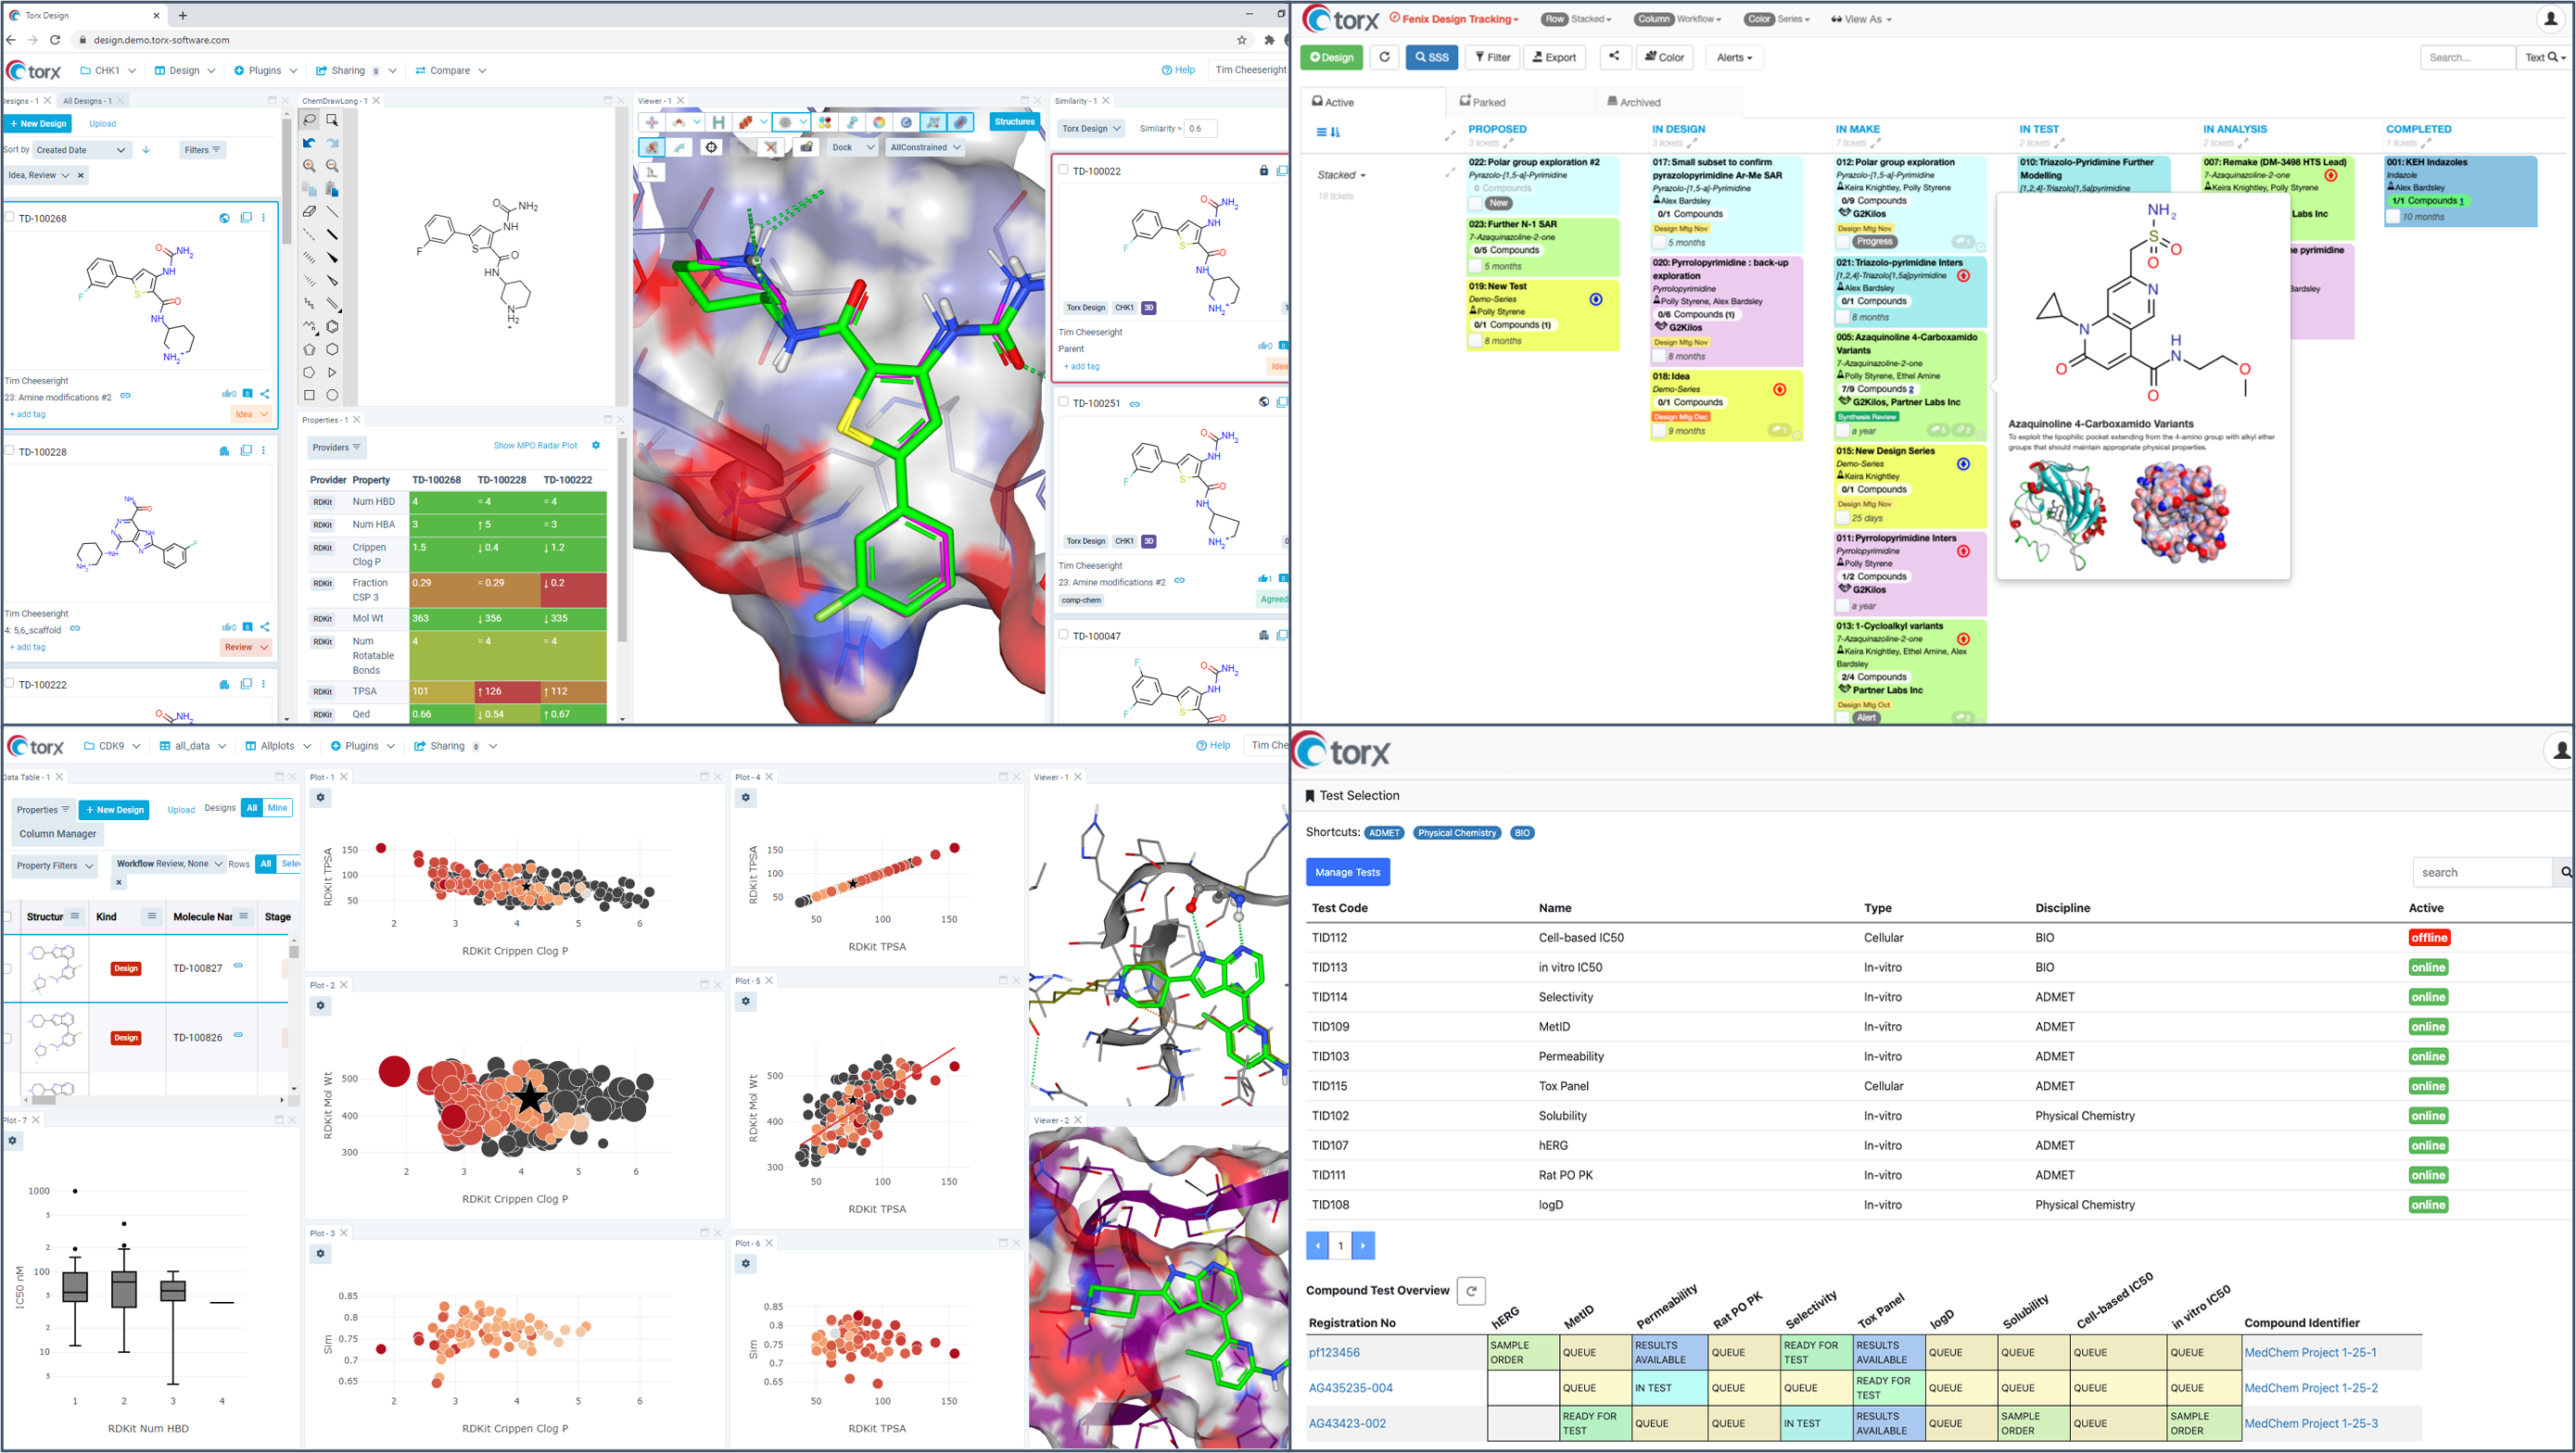
Task: Choose the cyclopentadiene ring tool
Action: (x=309, y=350)
